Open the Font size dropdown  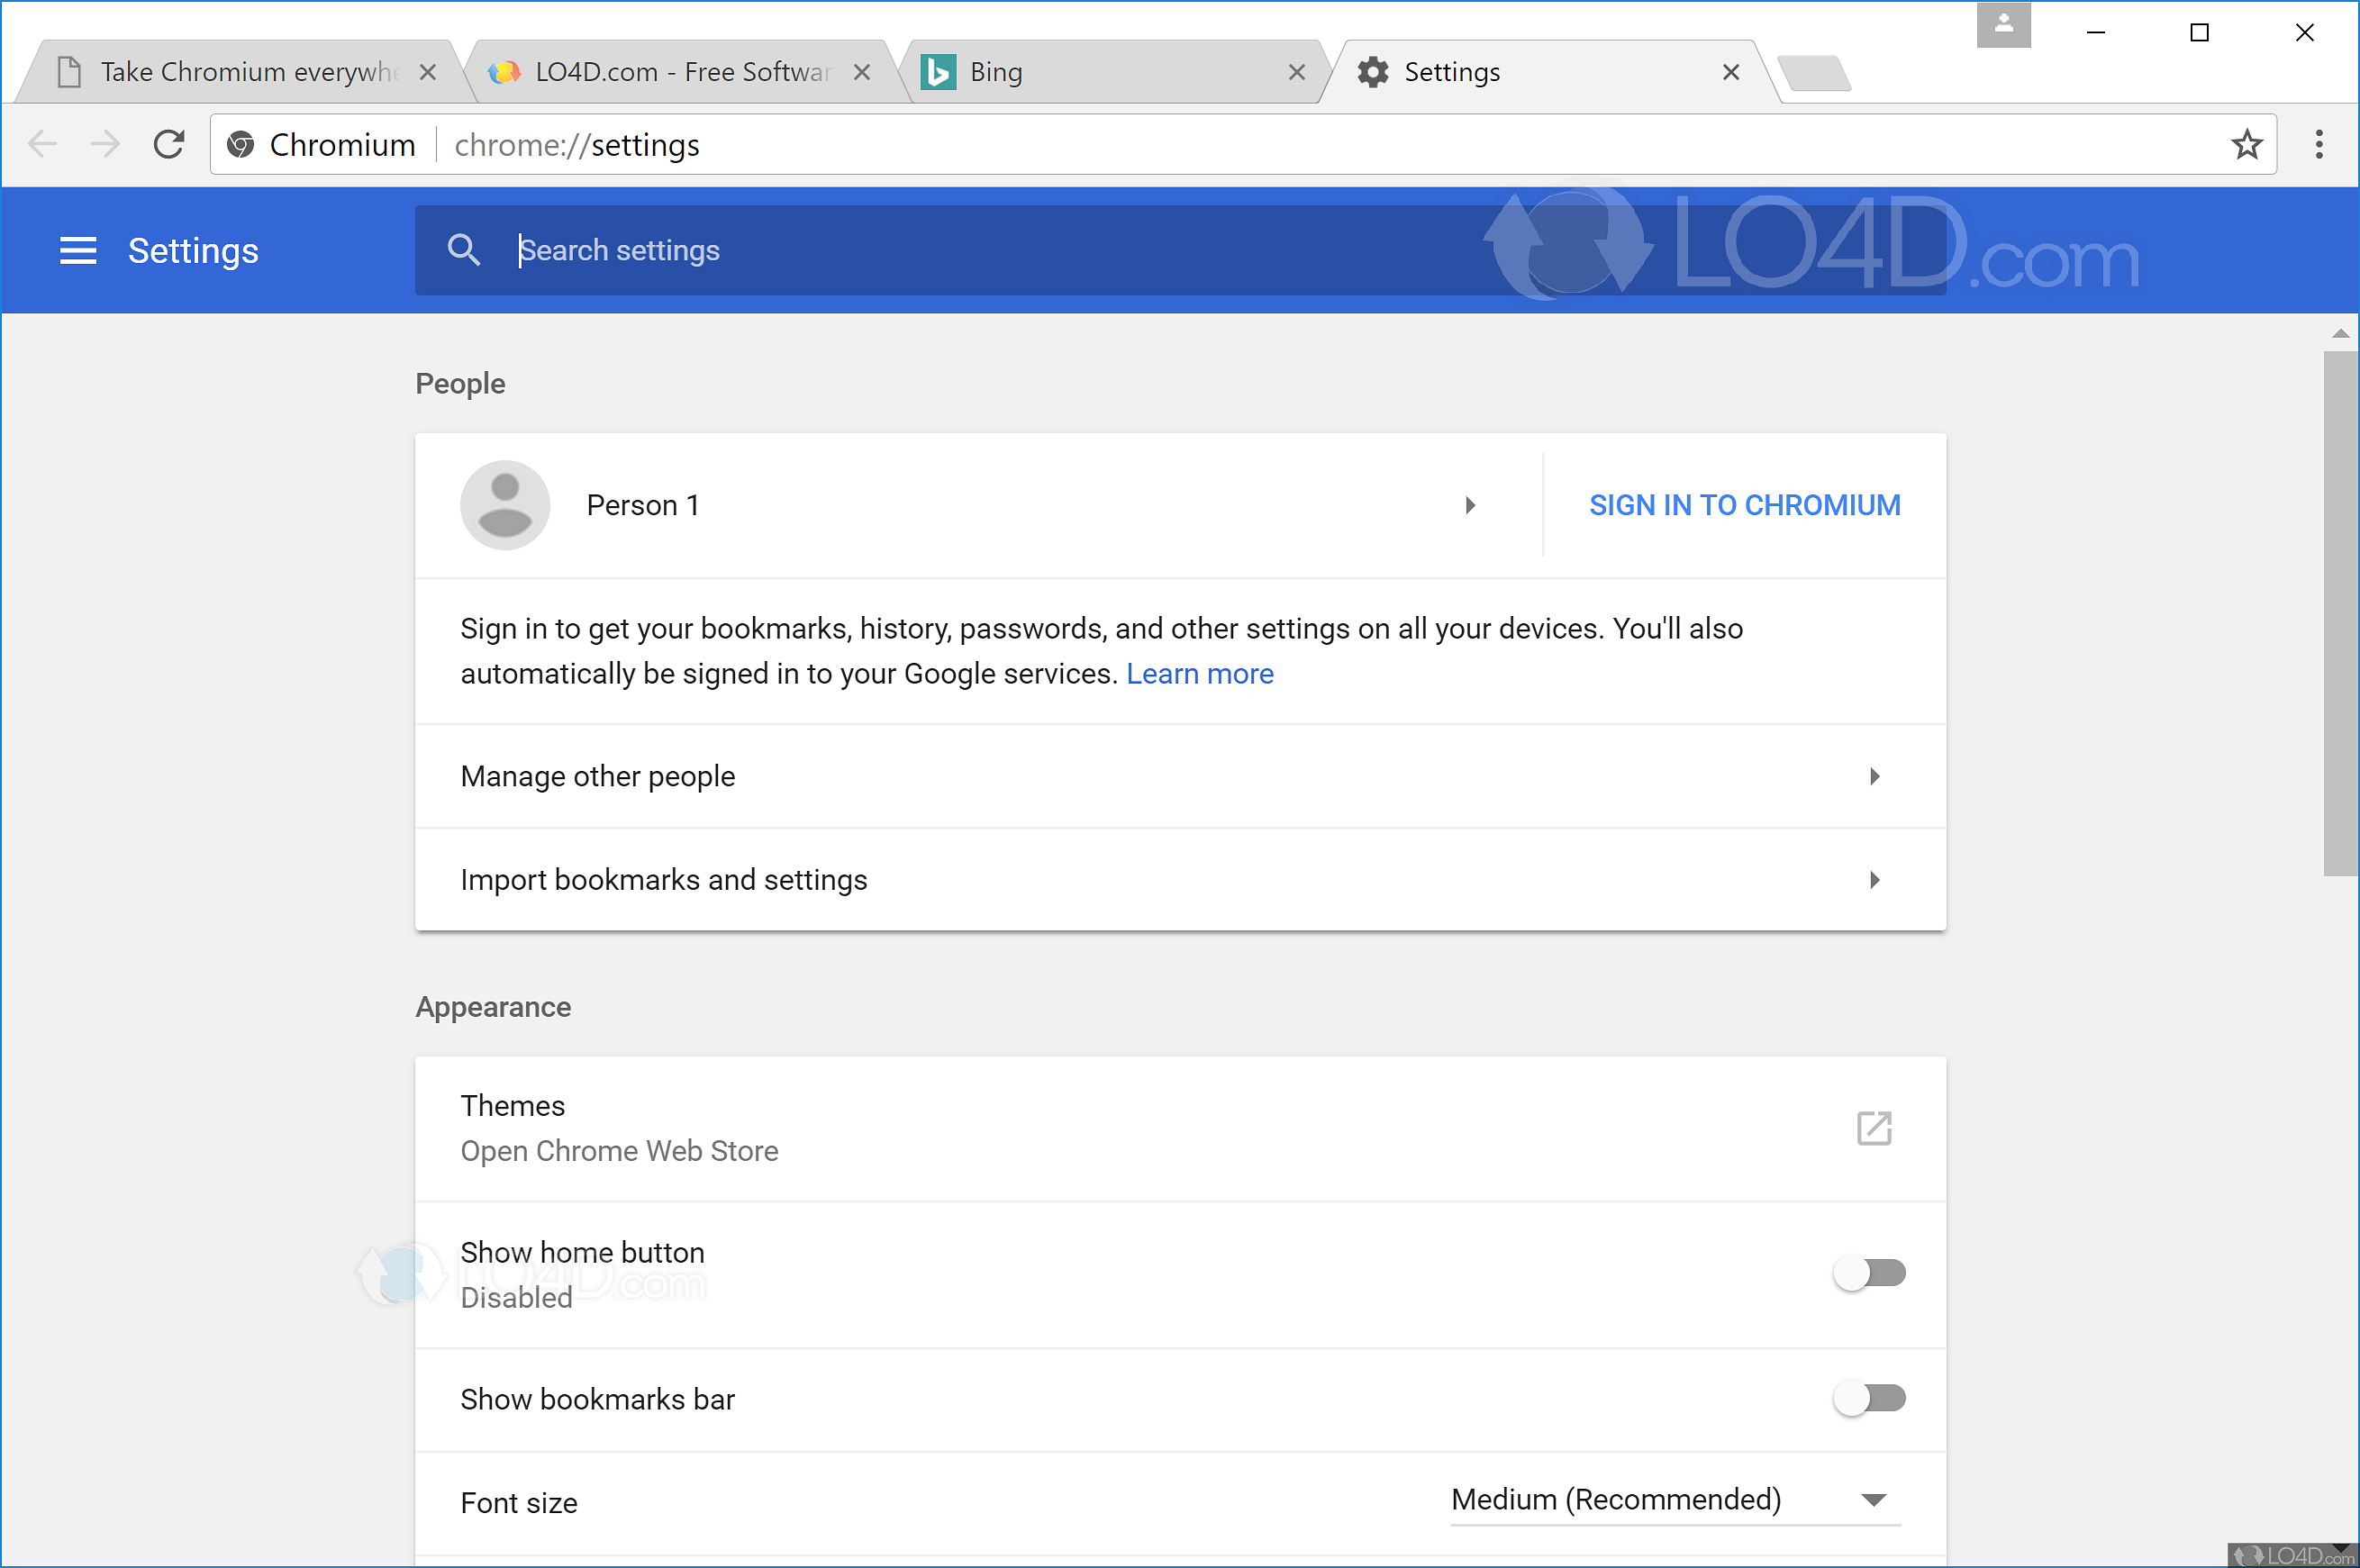1675,1500
